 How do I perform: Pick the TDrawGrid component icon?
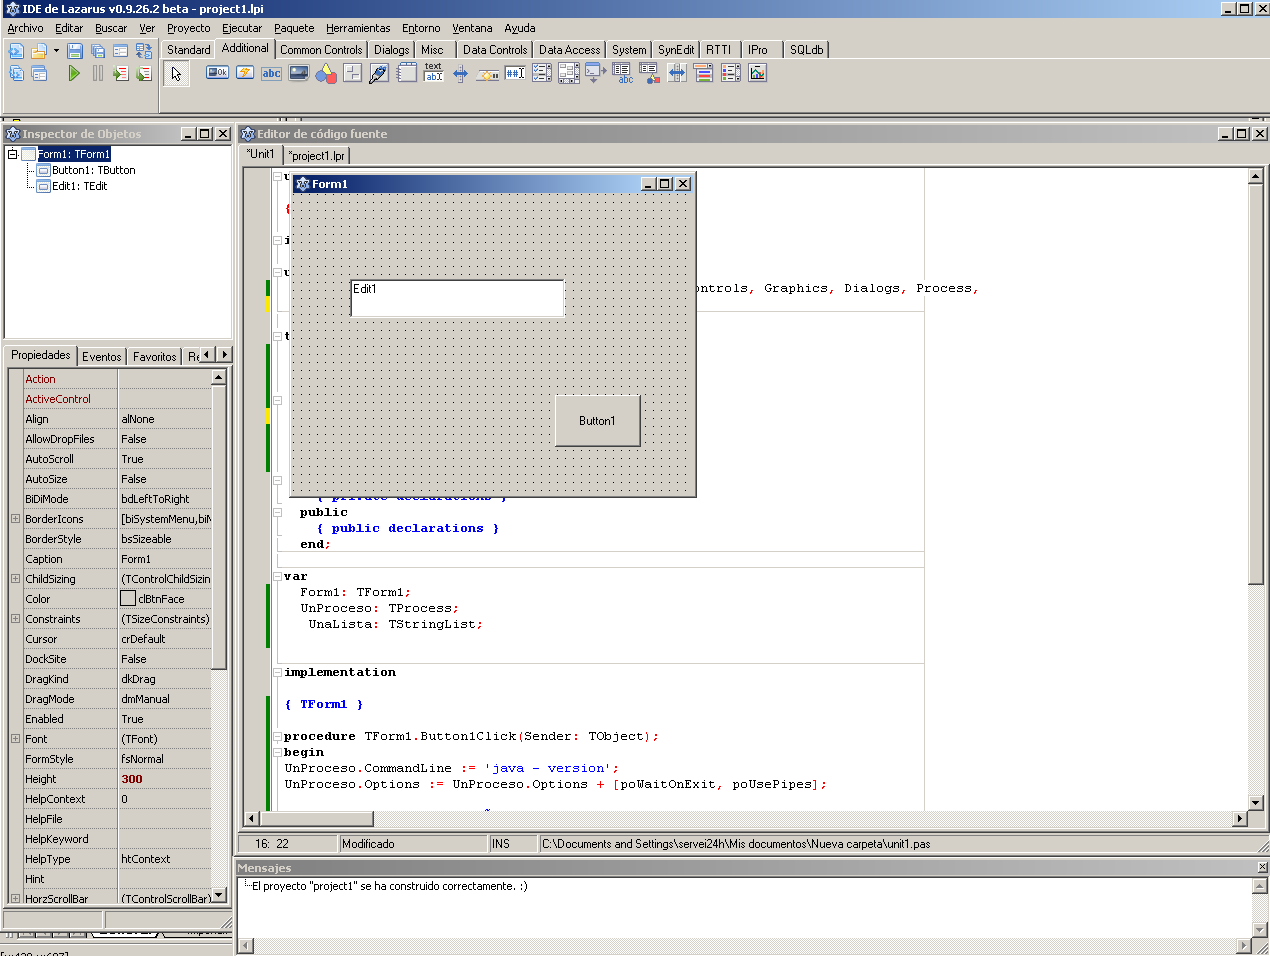pyautogui.click(x=649, y=73)
